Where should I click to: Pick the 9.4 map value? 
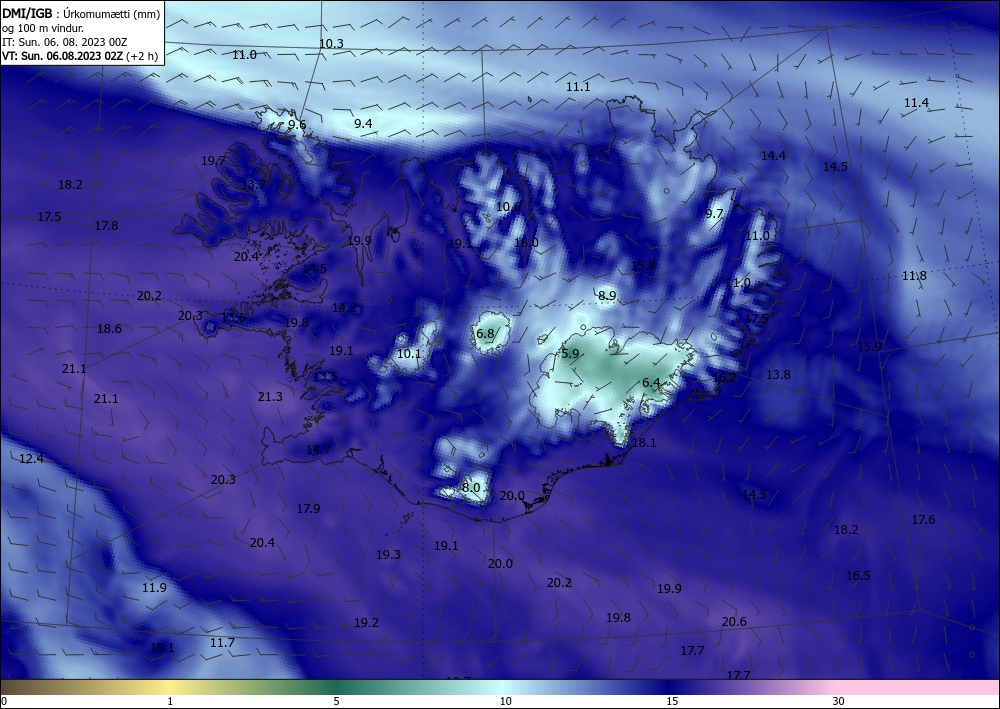coord(363,123)
